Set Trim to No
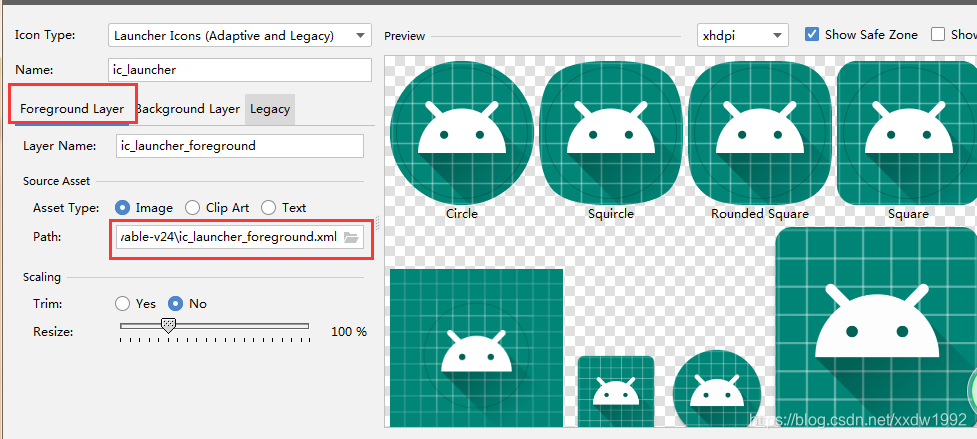 [x=176, y=304]
